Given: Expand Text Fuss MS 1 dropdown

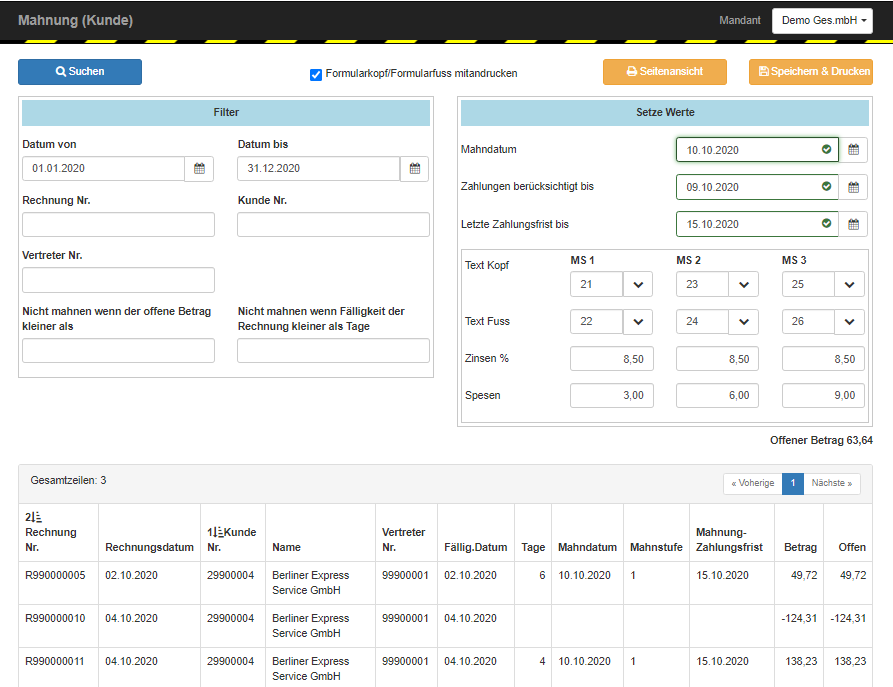Looking at the screenshot, I should [x=638, y=321].
